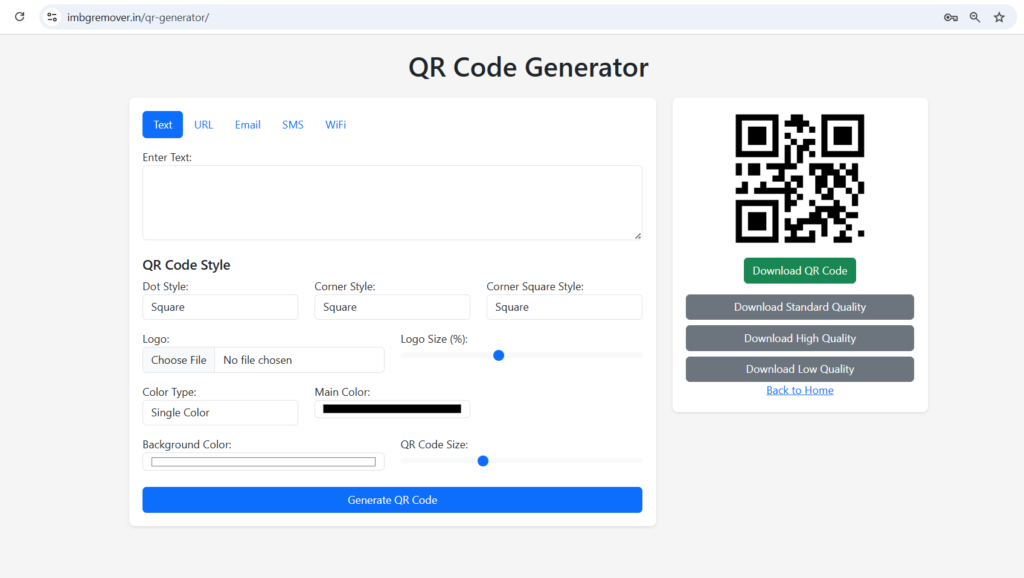Image resolution: width=1024 pixels, height=578 pixels.
Task: Open the zoom magnifier icon in address bar
Action: 974,18
